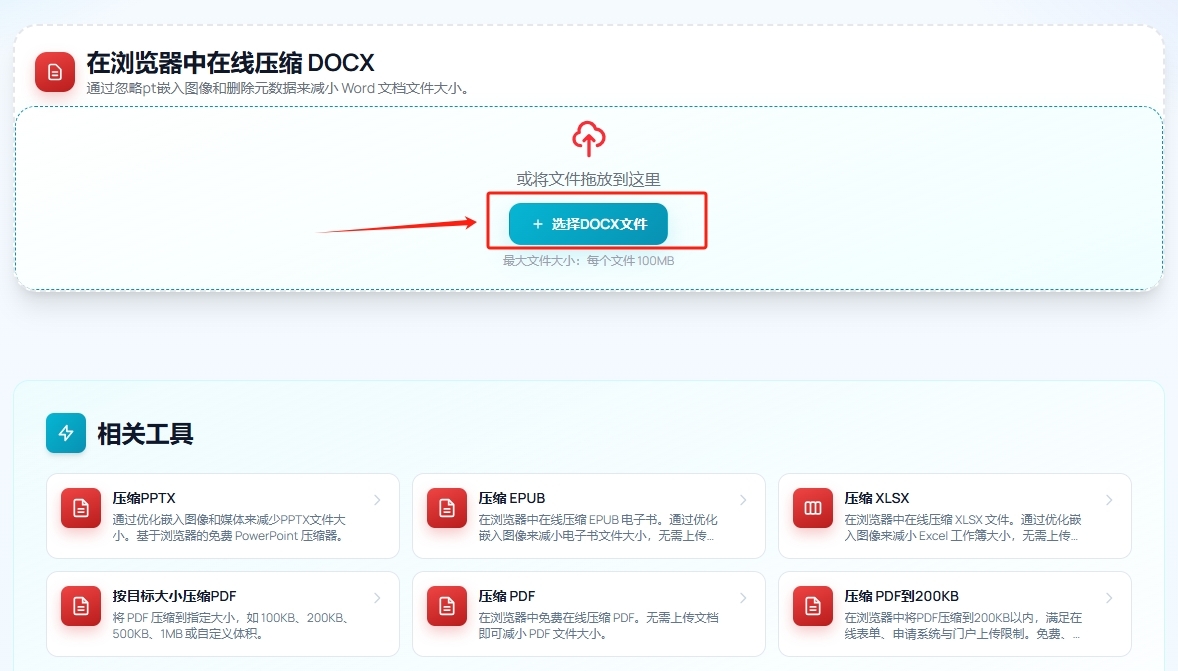Open the 压缩PPTX card chevron arrow
This screenshot has width=1178, height=671.
377,500
